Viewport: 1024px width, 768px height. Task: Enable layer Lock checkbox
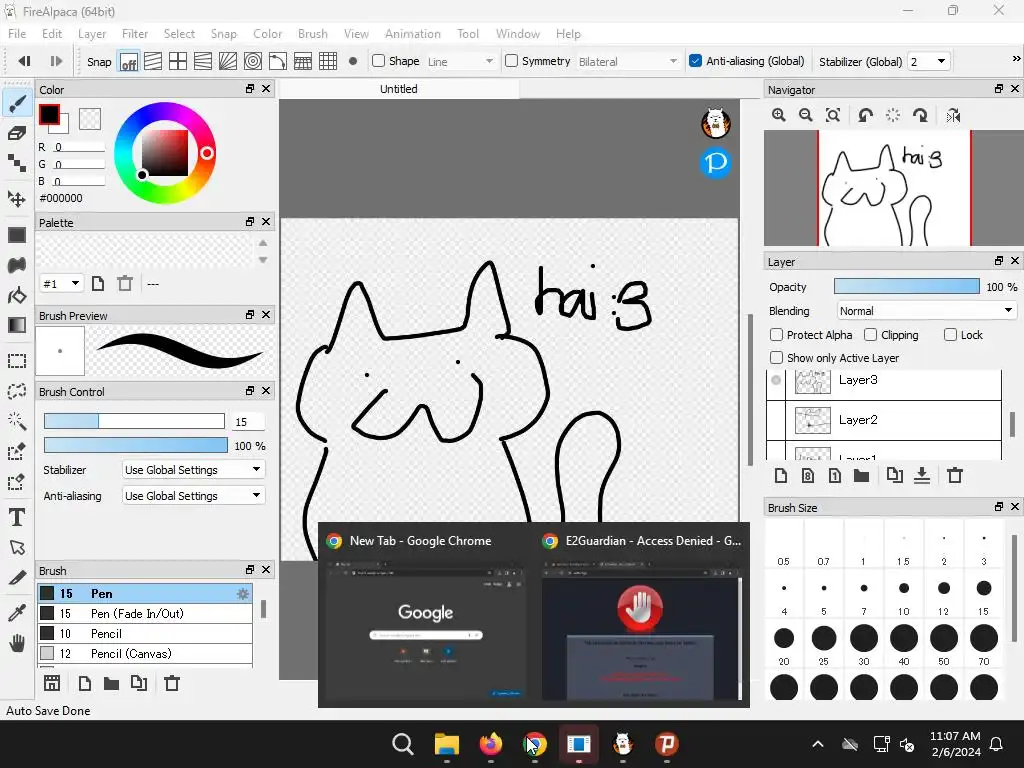coord(950,334)
